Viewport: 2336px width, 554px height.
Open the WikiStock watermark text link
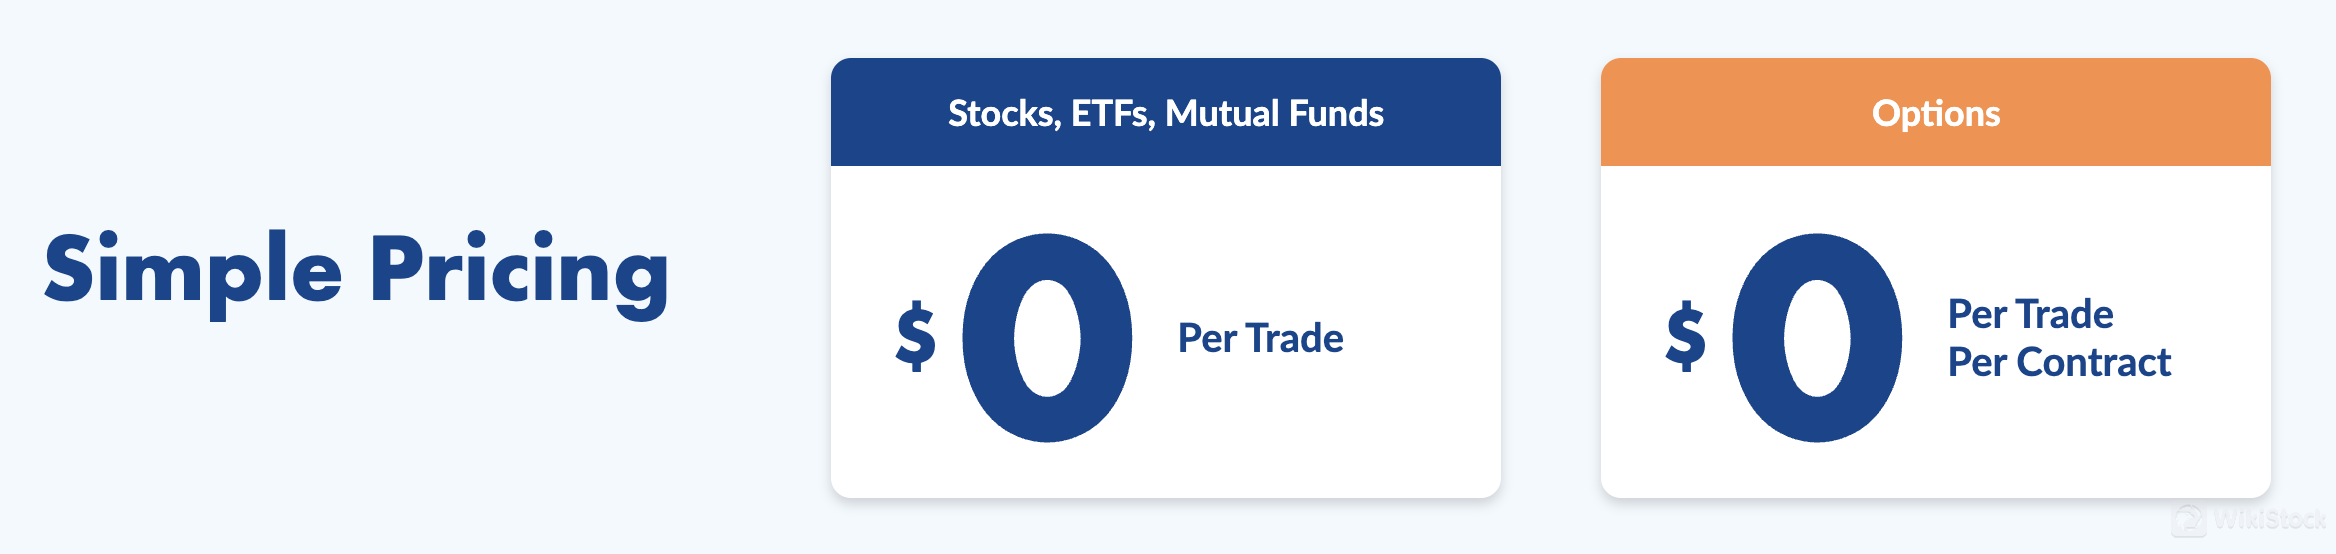[x=2270, y=520]
